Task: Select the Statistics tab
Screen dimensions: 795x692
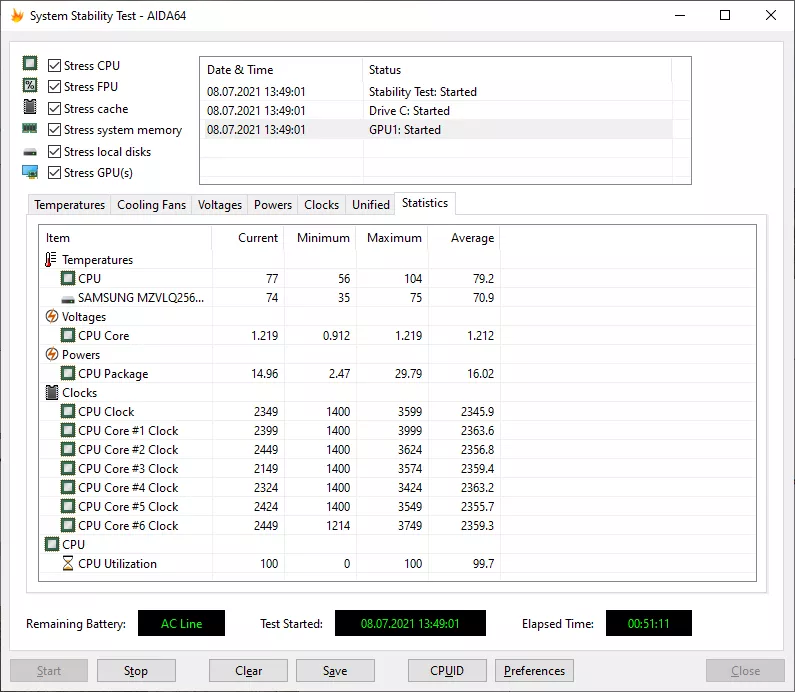Action: [425, 203]
